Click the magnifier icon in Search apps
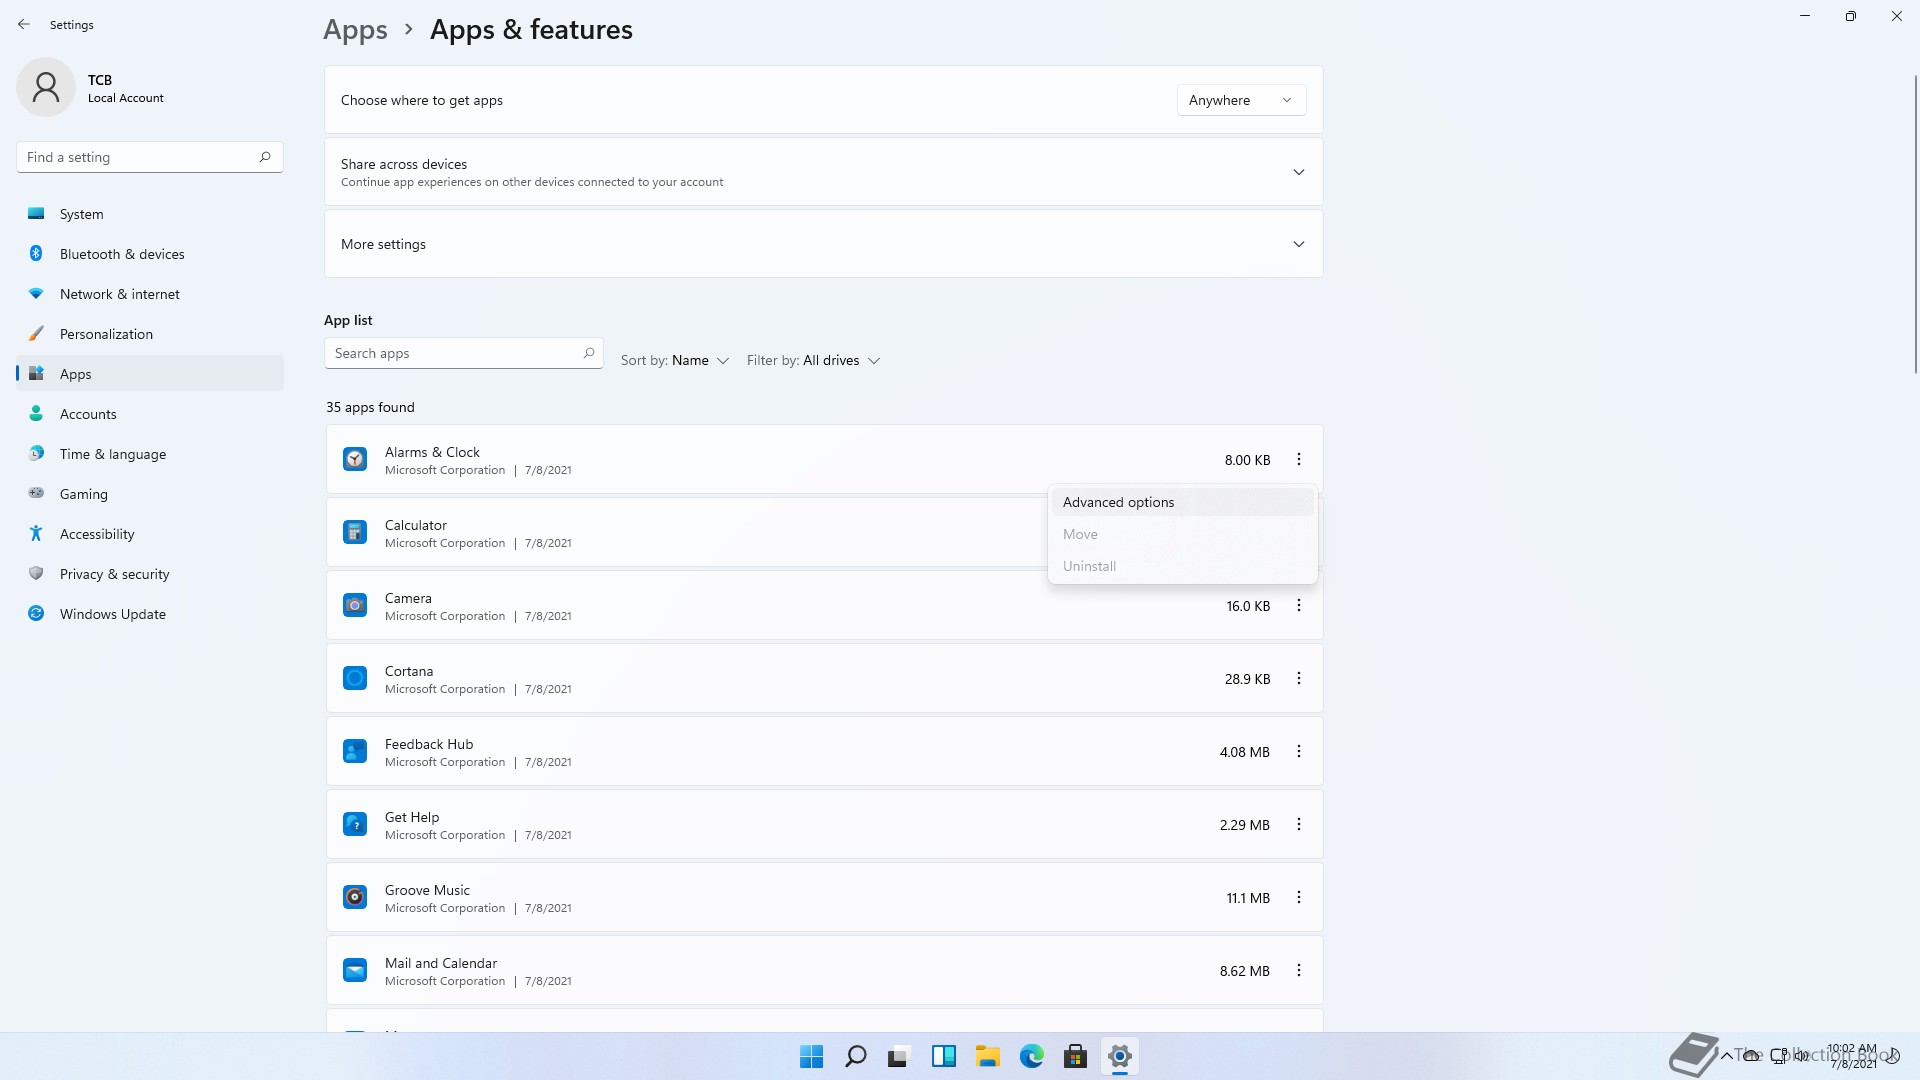Screen dimensions: 1920x1080 (589, 353)
